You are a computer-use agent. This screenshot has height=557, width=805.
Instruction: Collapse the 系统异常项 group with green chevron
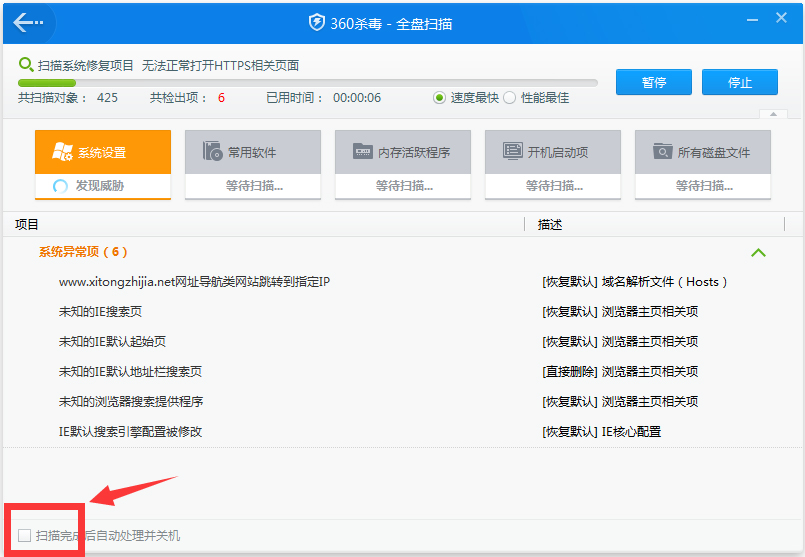click(x=758, y=252)
